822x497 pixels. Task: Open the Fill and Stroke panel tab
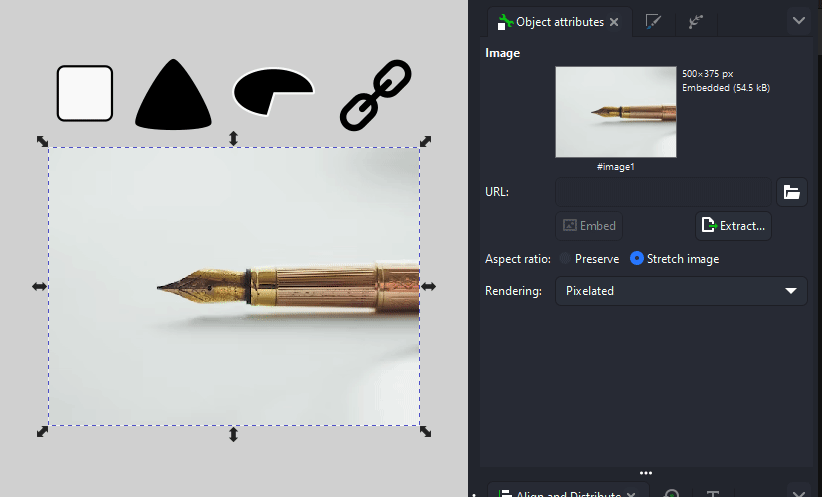[x=653, y=21]
